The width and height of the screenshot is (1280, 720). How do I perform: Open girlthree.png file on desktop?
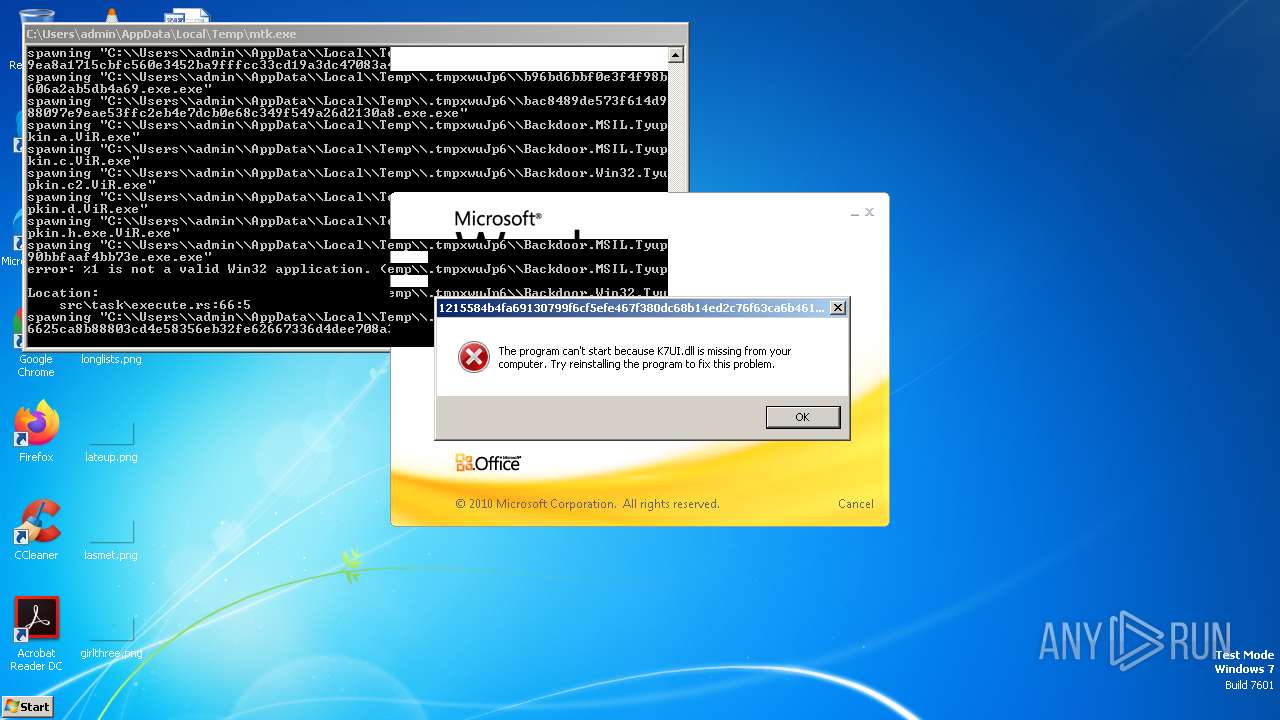point(111,636)
